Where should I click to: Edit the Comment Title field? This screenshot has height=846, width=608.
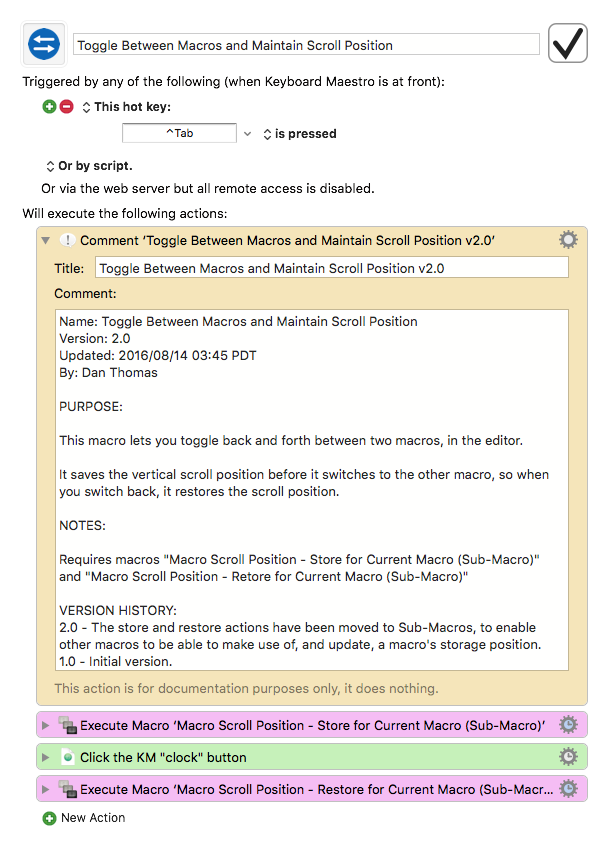pyautogui.click(x=332, y=268)
